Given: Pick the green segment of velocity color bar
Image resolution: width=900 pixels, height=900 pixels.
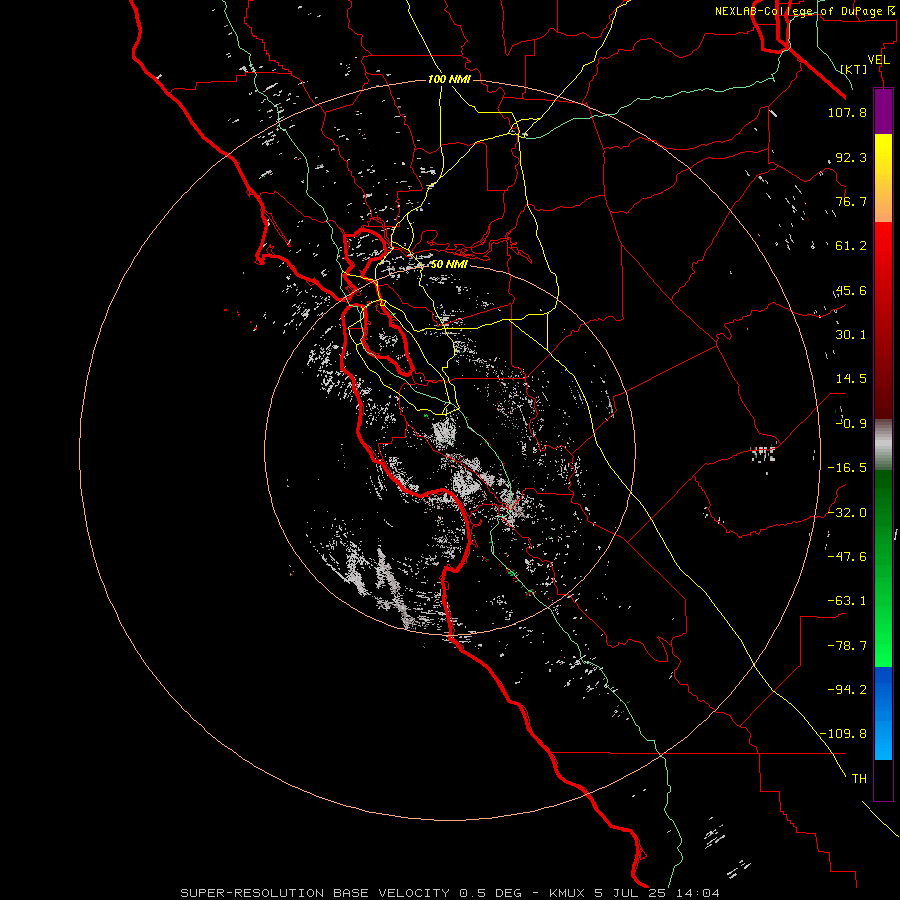Looking at the screenshot, I should coord(883,568).
